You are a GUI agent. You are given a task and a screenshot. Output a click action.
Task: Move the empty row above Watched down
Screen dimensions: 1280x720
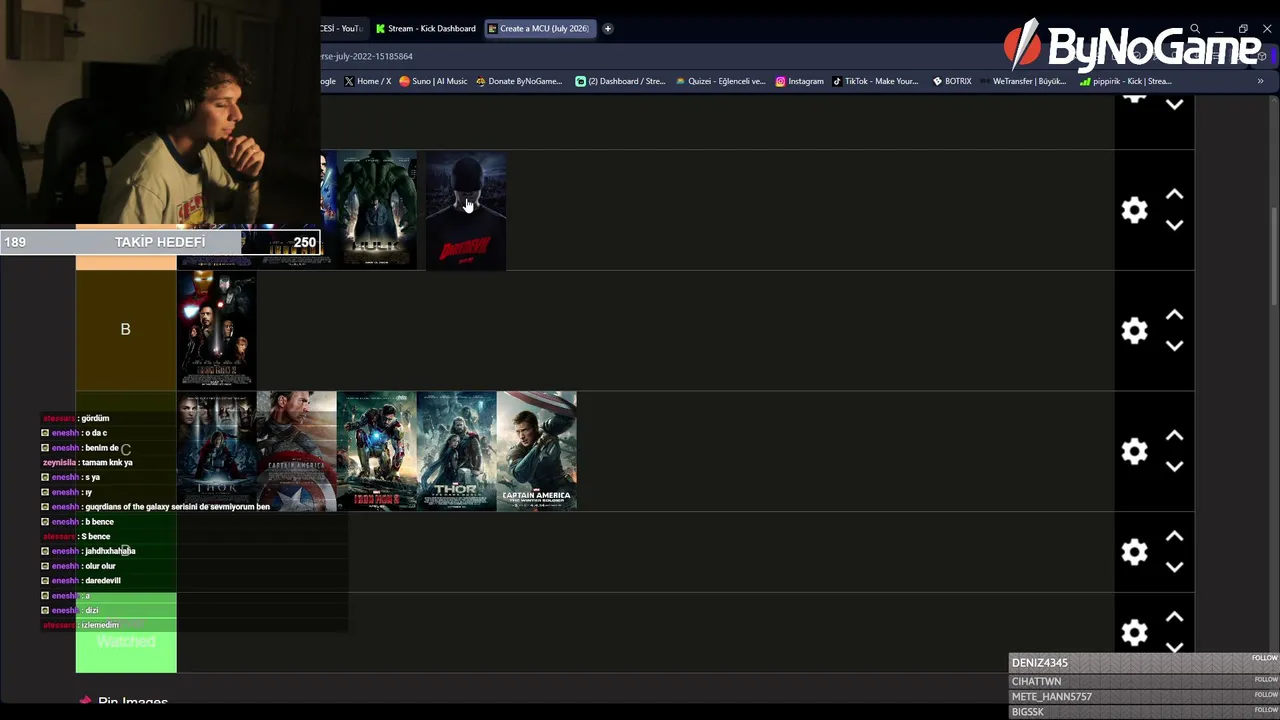[x=1175, y=567]
